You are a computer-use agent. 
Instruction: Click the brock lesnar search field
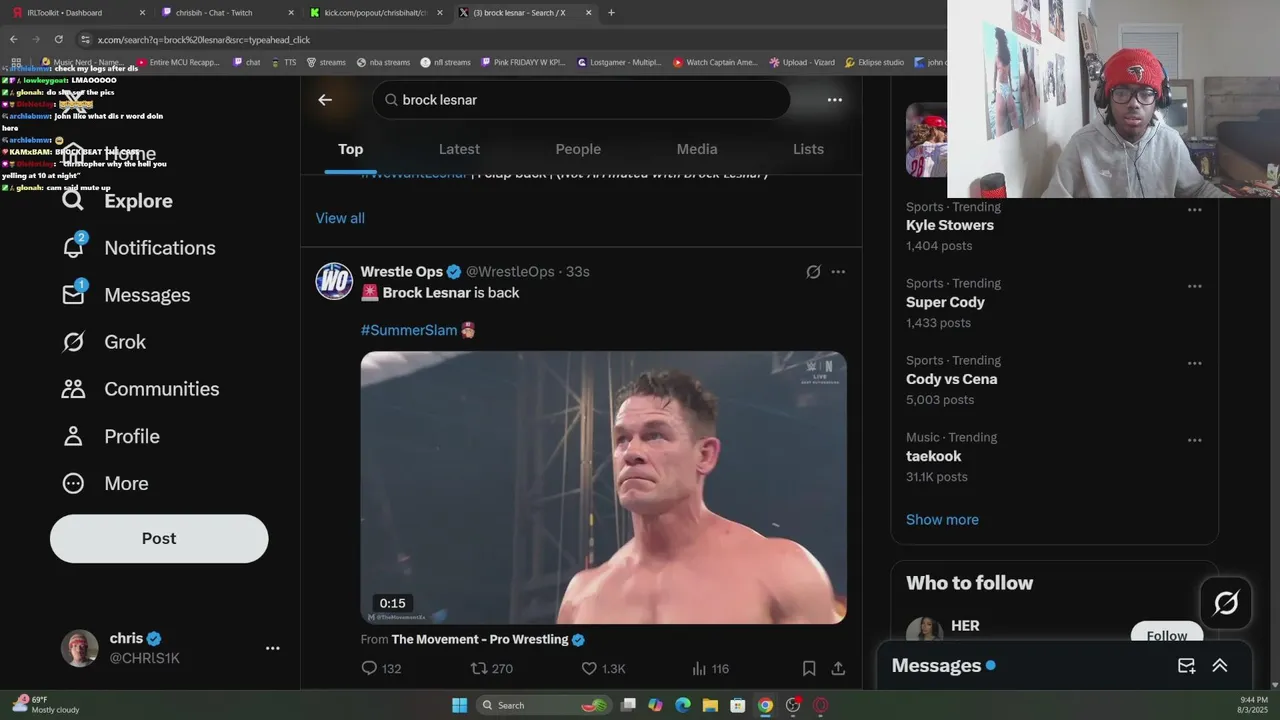[581, 100]
